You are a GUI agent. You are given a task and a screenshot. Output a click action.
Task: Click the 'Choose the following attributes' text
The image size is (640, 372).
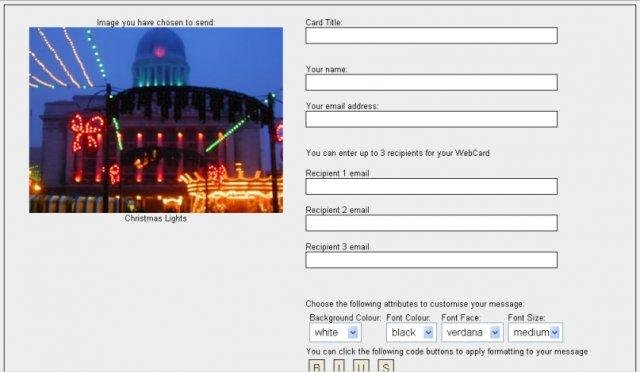[x=415, y=304]
